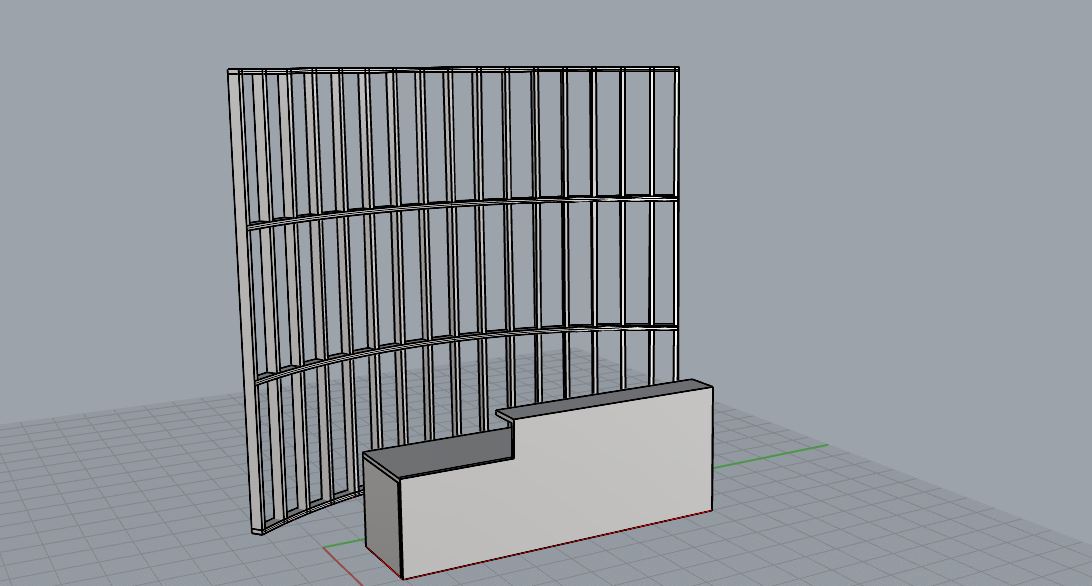Click the empty gray background right of the frame
This screenshot has width=1092, height=586.
coord(880,200)
